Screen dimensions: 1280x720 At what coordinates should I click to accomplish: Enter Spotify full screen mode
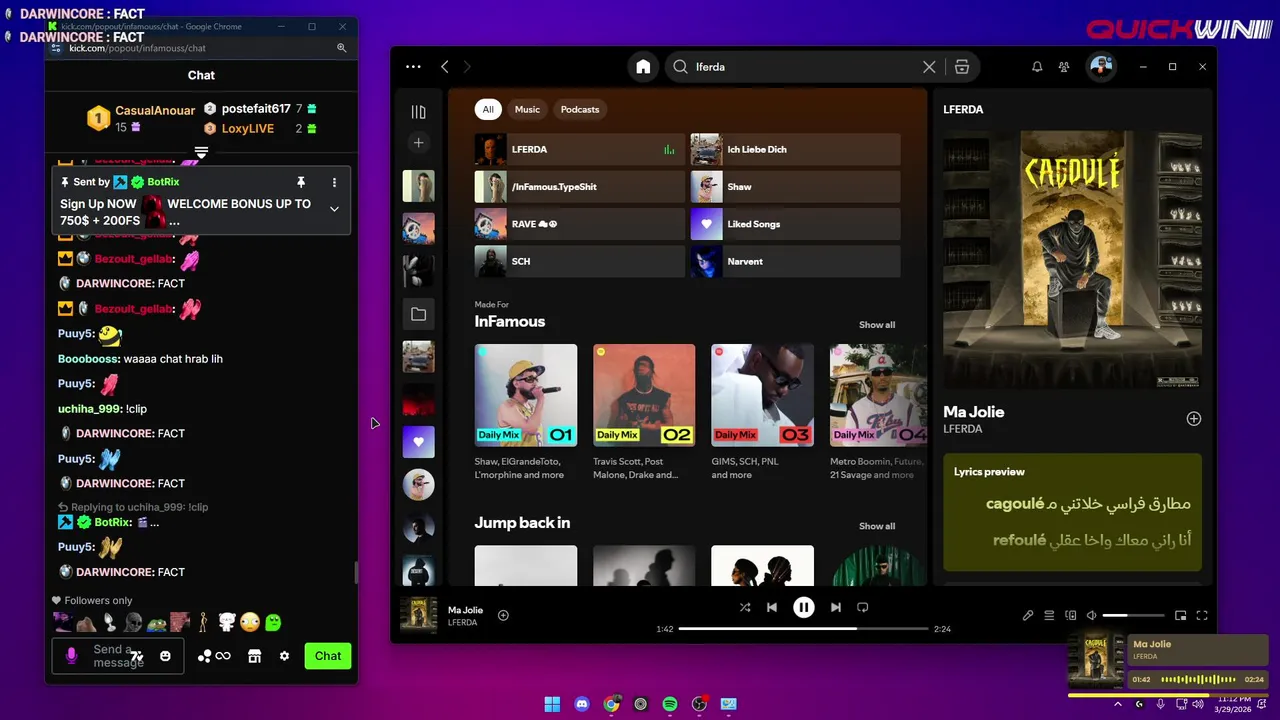(1202, 616)
